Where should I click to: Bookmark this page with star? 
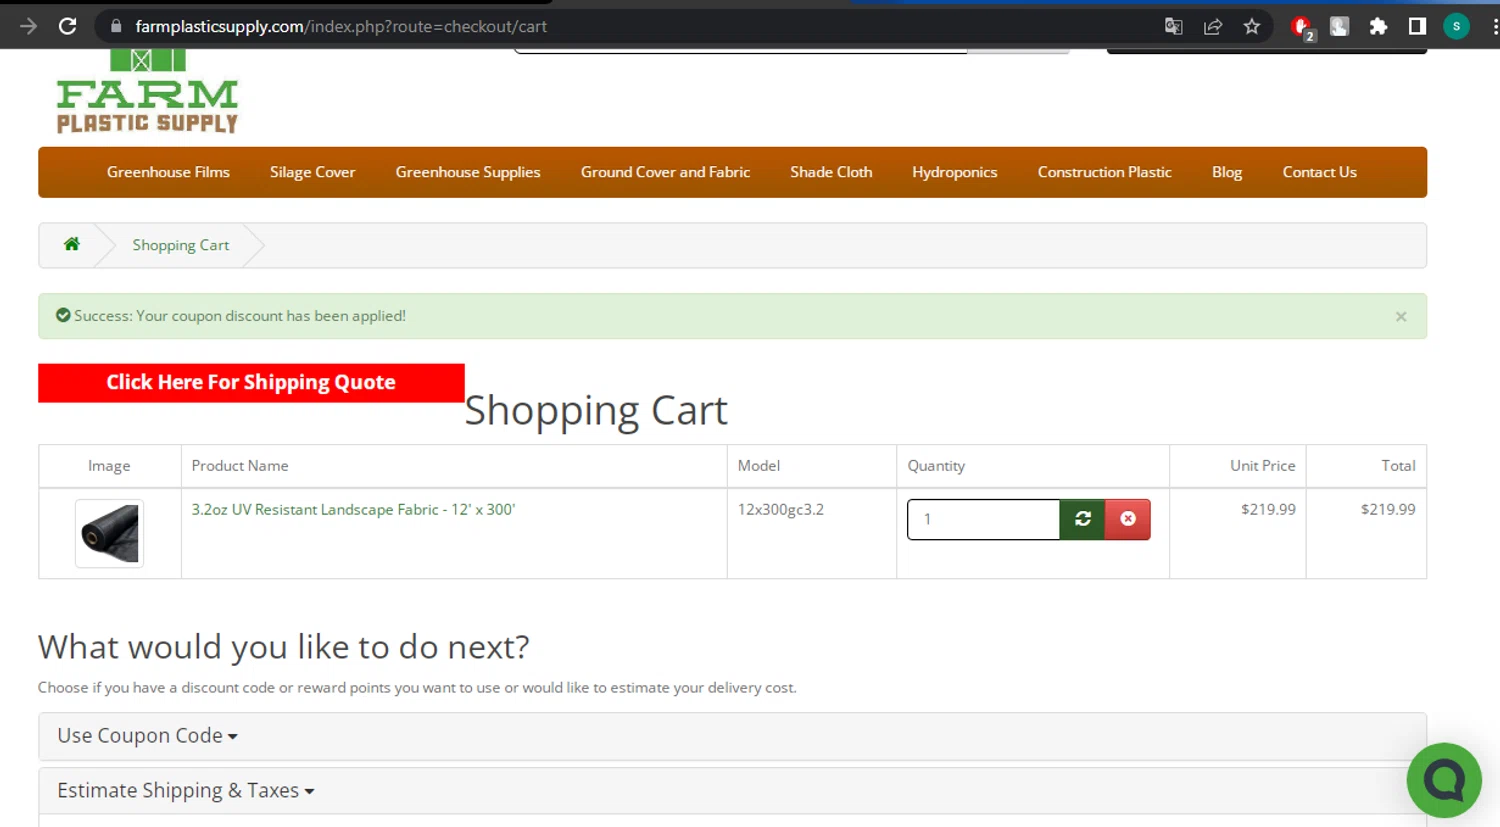click(x=1252, y=27)
